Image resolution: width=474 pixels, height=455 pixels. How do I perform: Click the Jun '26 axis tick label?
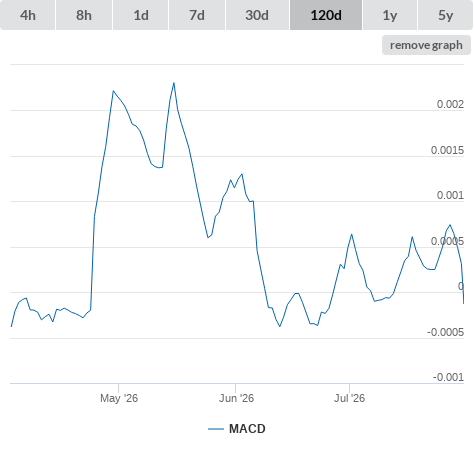tap(236, 398)
